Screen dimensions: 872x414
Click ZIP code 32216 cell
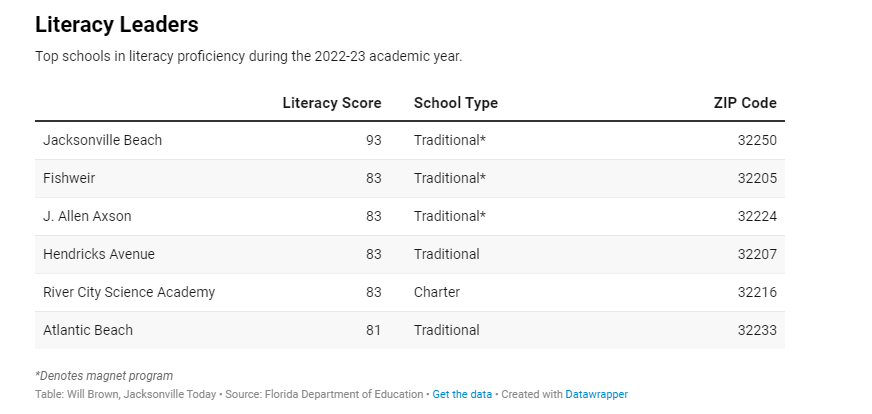click(x=757, y=292)
